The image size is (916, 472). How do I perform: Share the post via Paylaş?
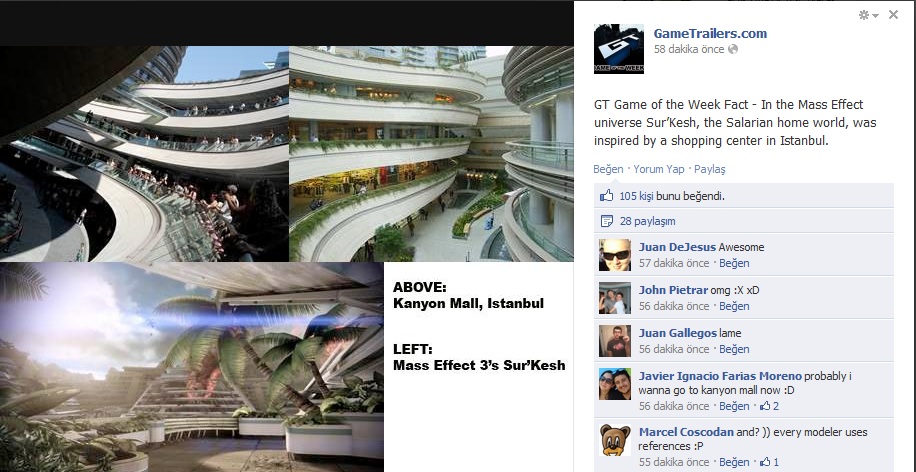tap(709, 169)
